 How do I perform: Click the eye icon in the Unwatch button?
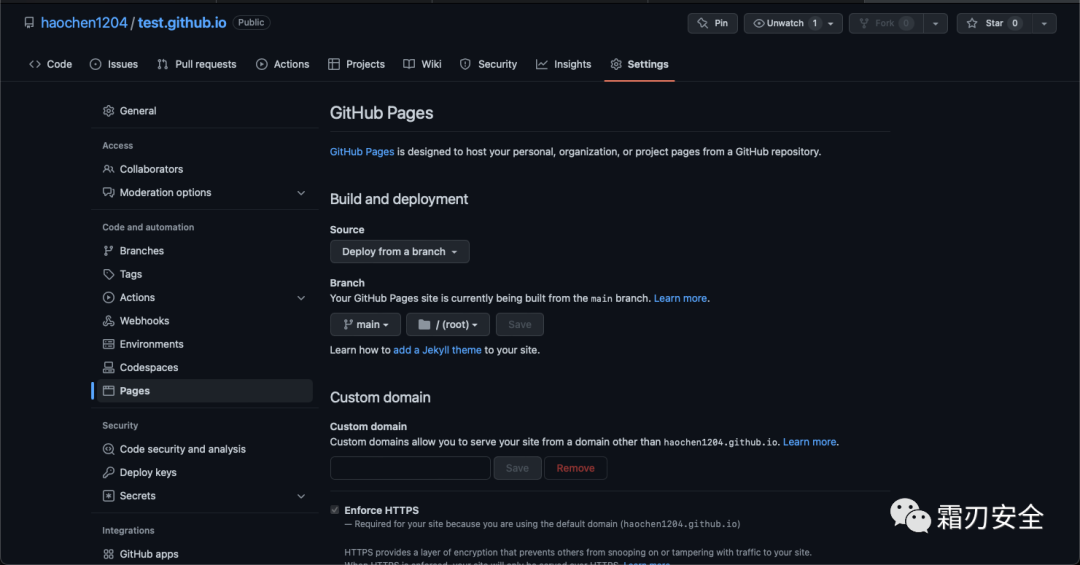(758, 23)
